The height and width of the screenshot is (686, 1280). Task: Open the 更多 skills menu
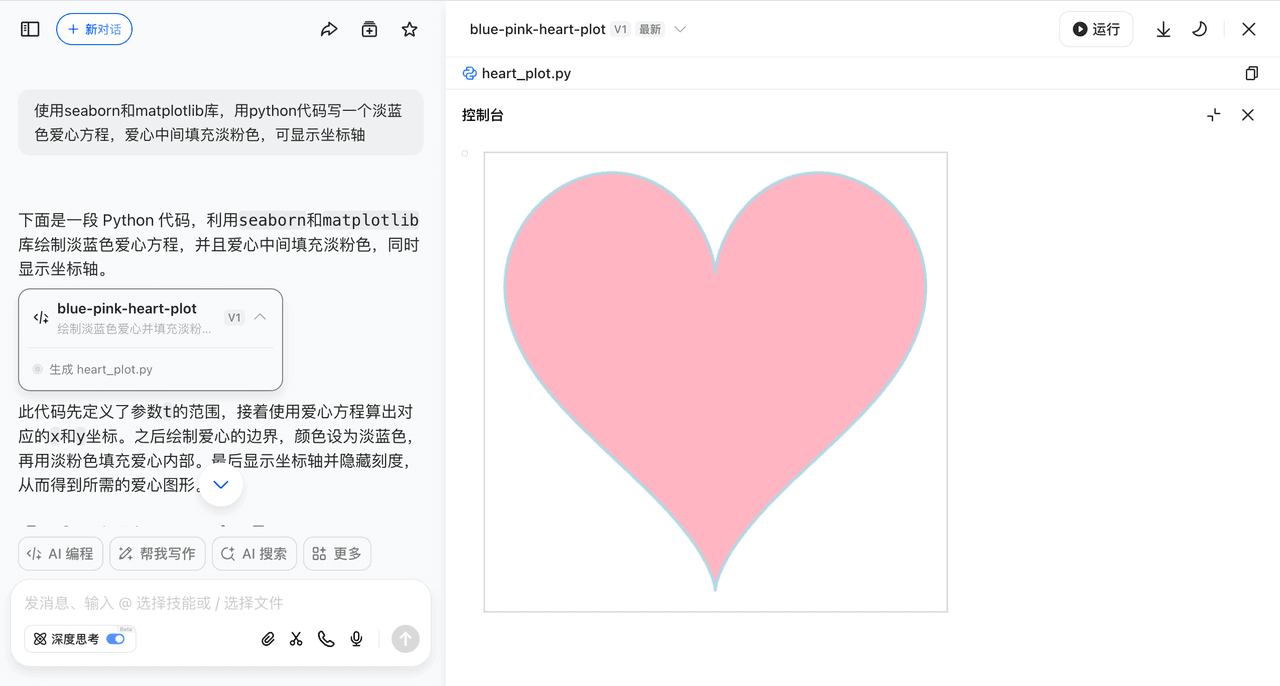(337, 553)
